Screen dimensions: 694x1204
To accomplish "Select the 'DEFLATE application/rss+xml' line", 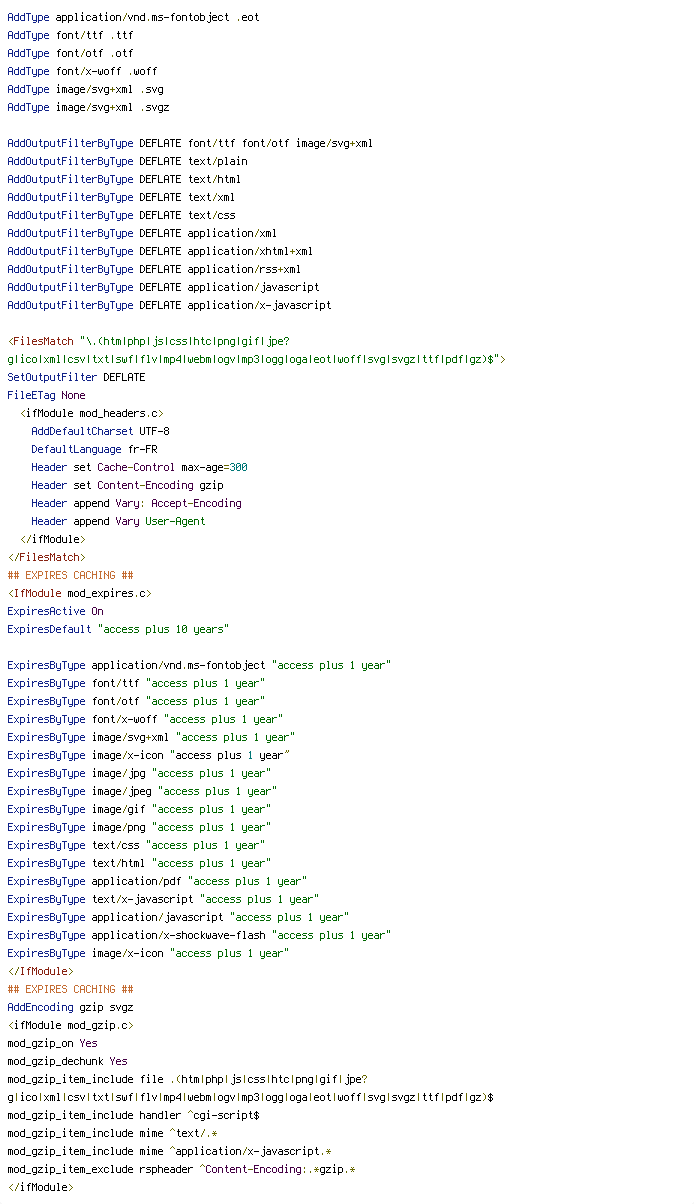I will tap(154, 269).
